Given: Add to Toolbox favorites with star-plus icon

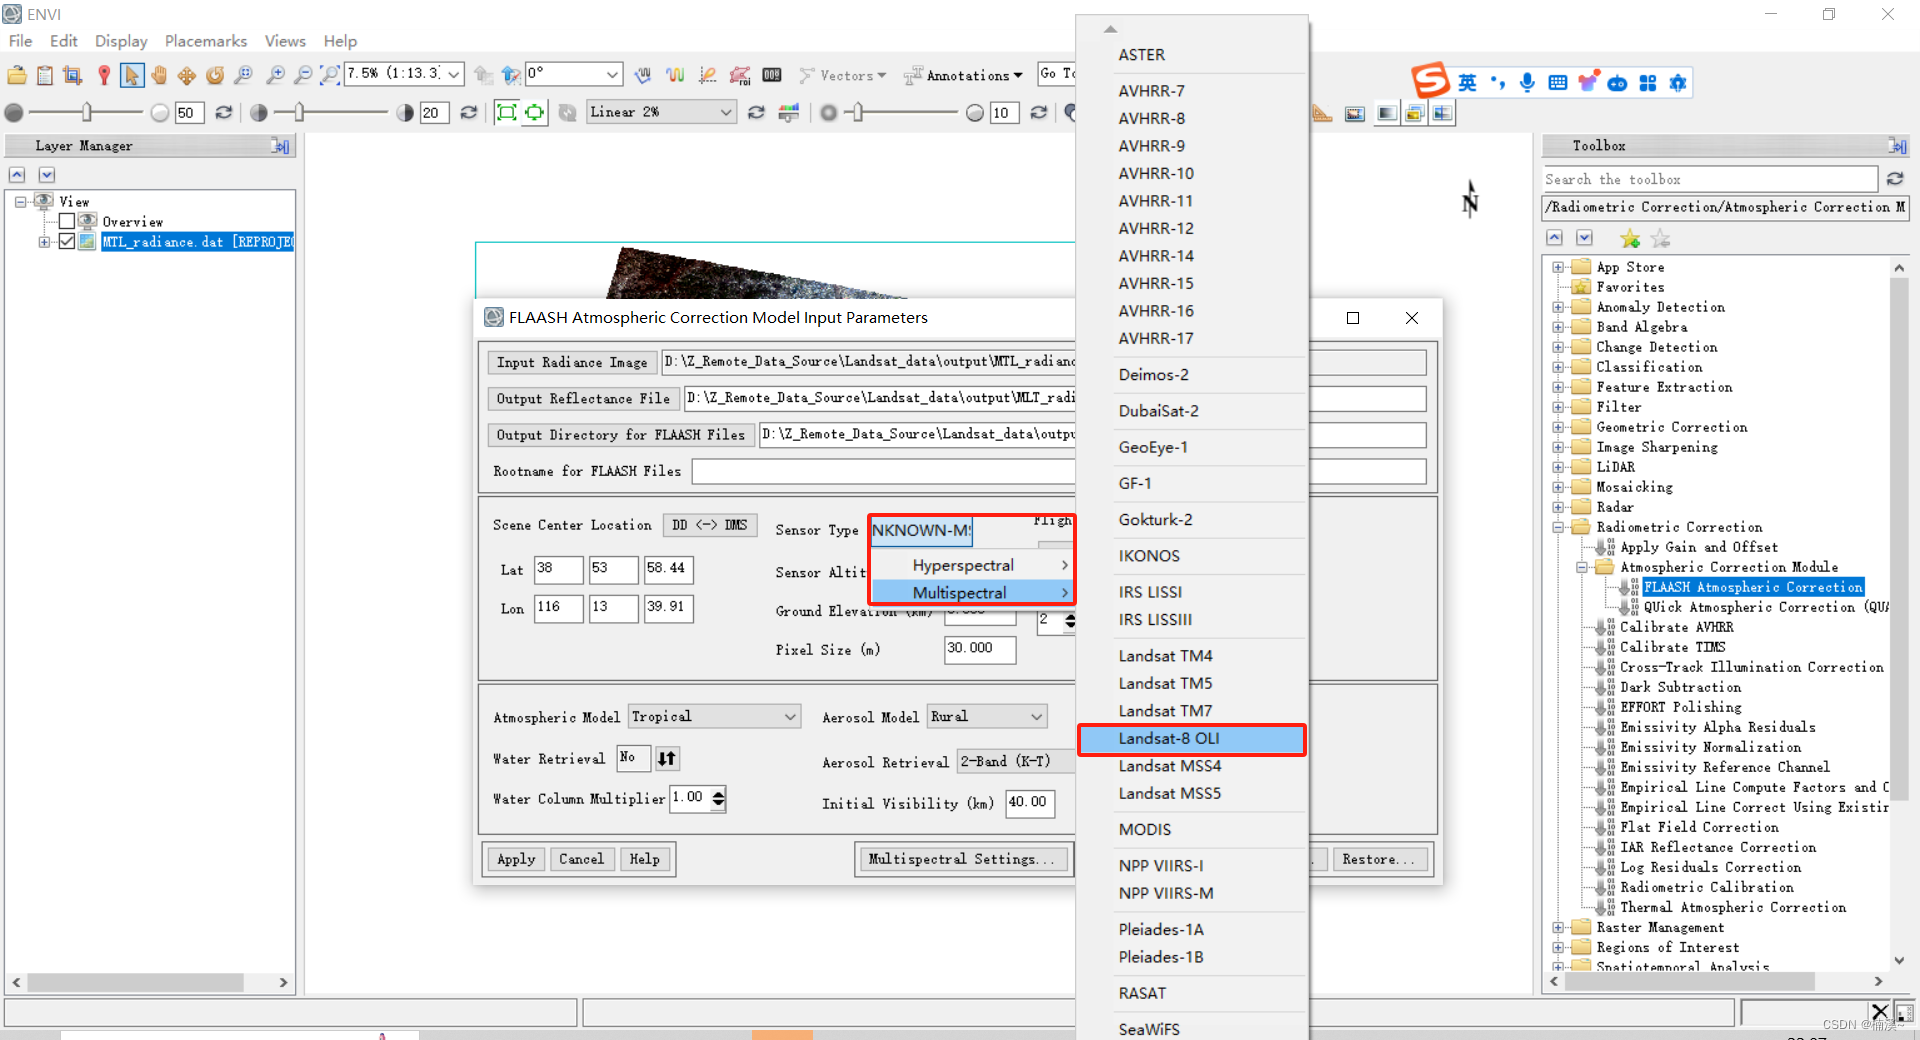Looking at the screenshot, I should [x=1630, y=238].
